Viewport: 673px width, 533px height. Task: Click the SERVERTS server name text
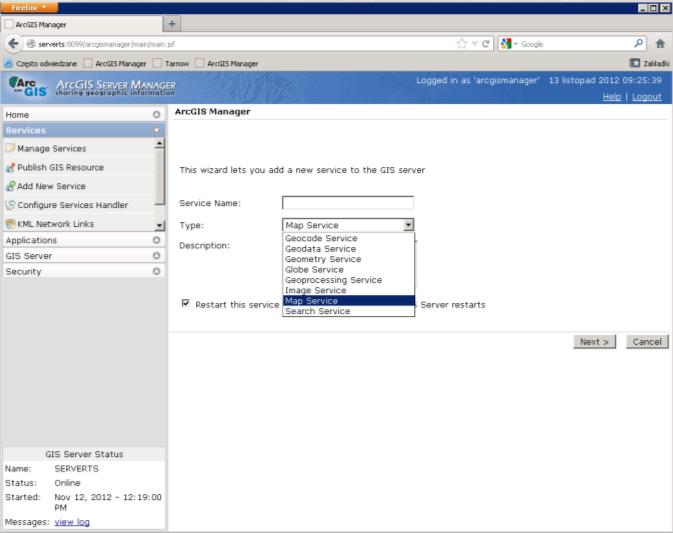tap(76, 469)
